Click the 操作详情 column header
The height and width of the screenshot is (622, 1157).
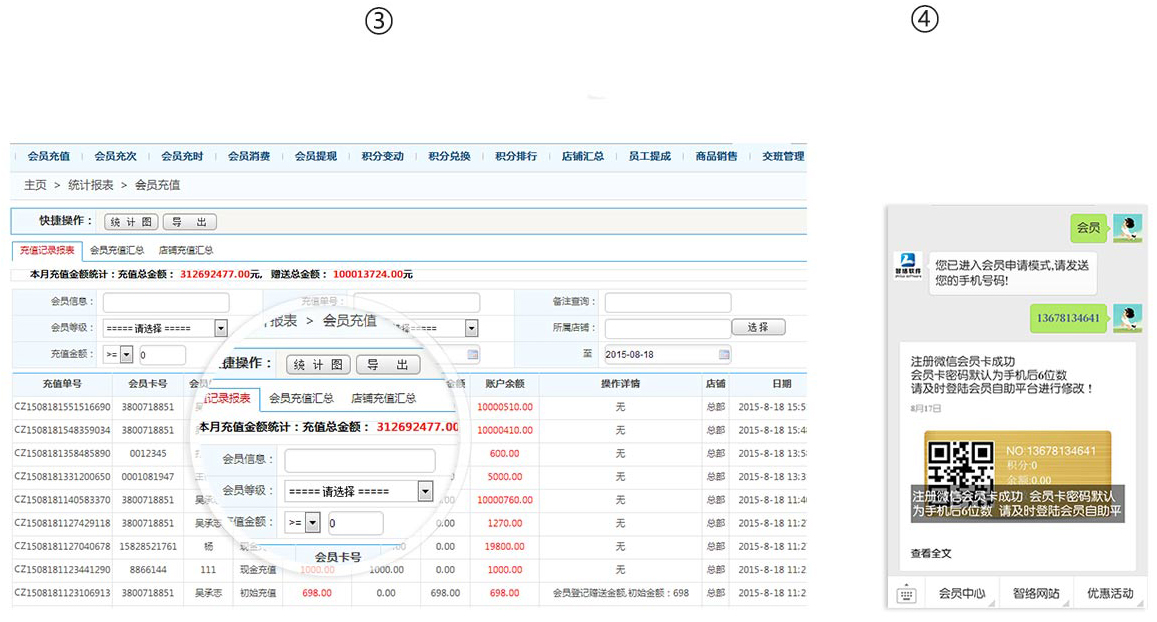coord(621,384)
